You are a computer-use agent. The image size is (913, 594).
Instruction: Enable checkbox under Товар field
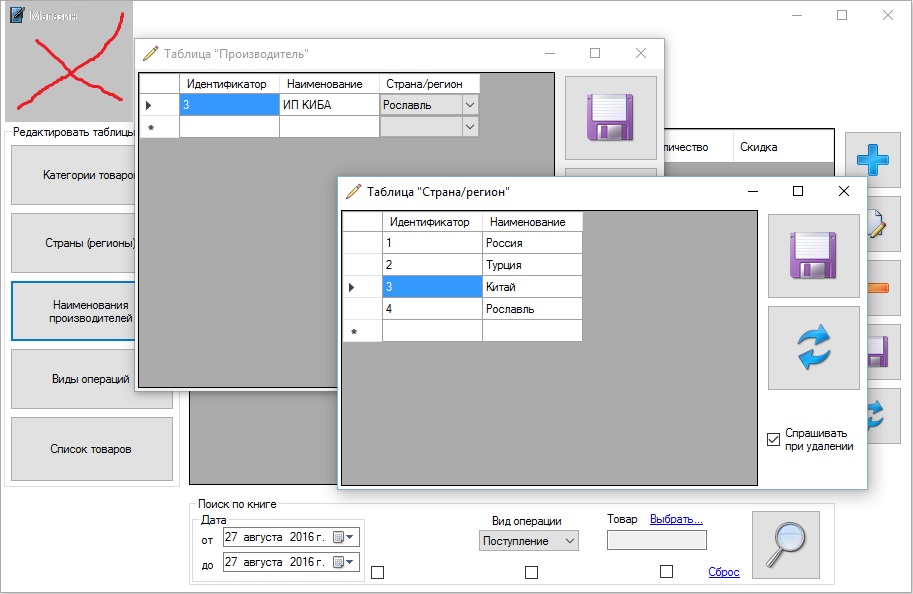[x=666, y=572]
